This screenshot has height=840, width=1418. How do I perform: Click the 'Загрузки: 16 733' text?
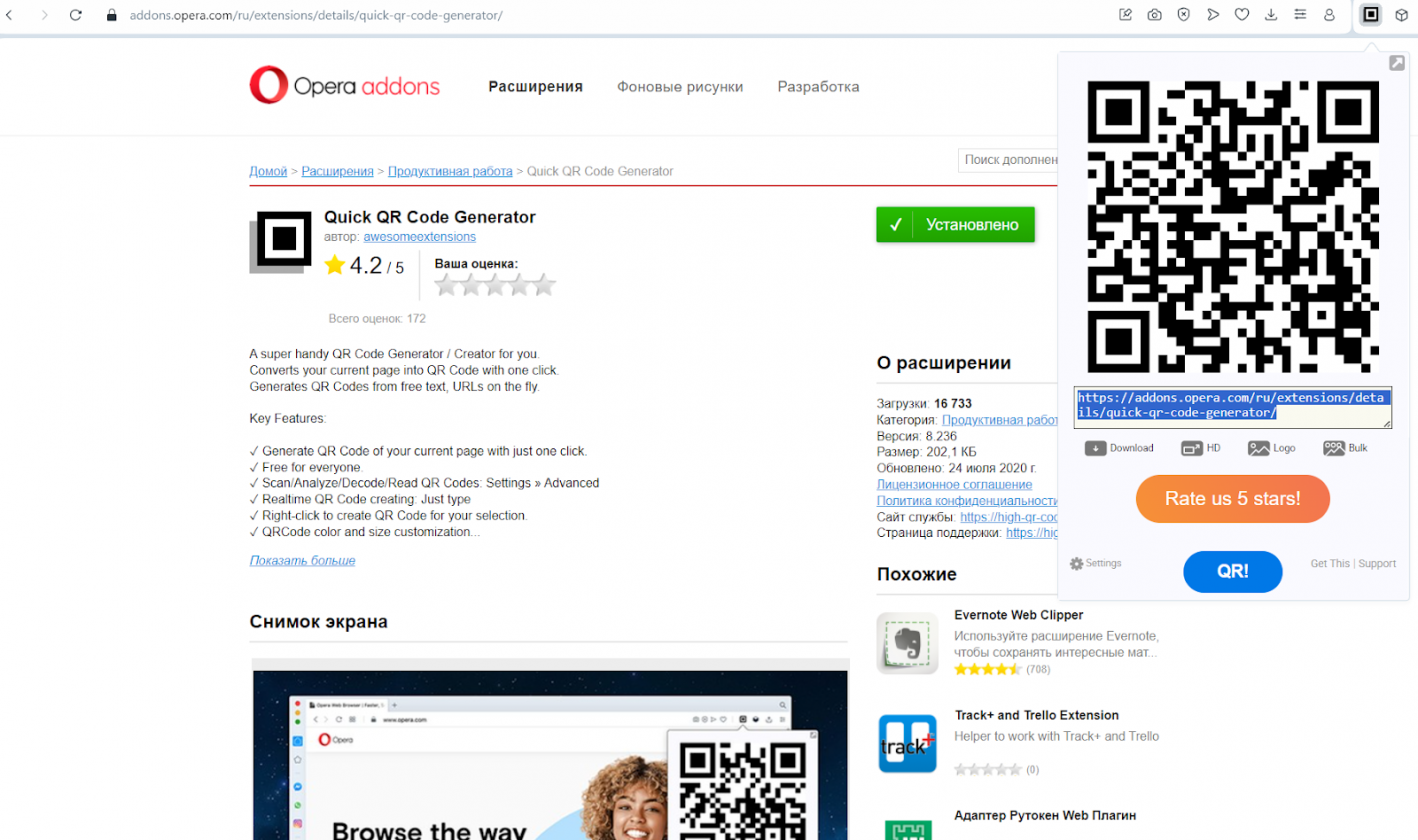(x=926, y=403)
